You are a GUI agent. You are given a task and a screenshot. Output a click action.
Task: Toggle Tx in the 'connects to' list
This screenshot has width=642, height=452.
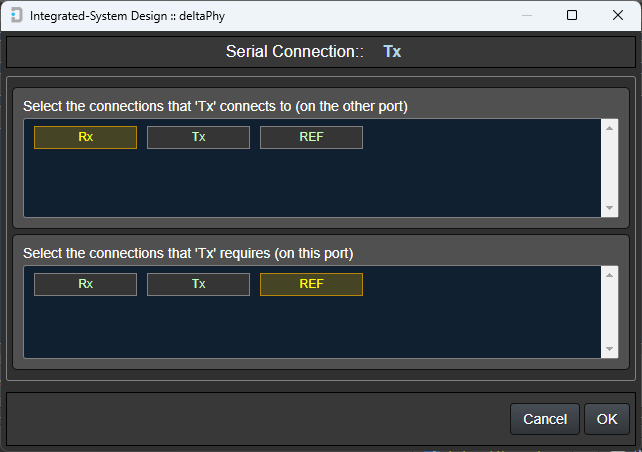pos(198,137)
